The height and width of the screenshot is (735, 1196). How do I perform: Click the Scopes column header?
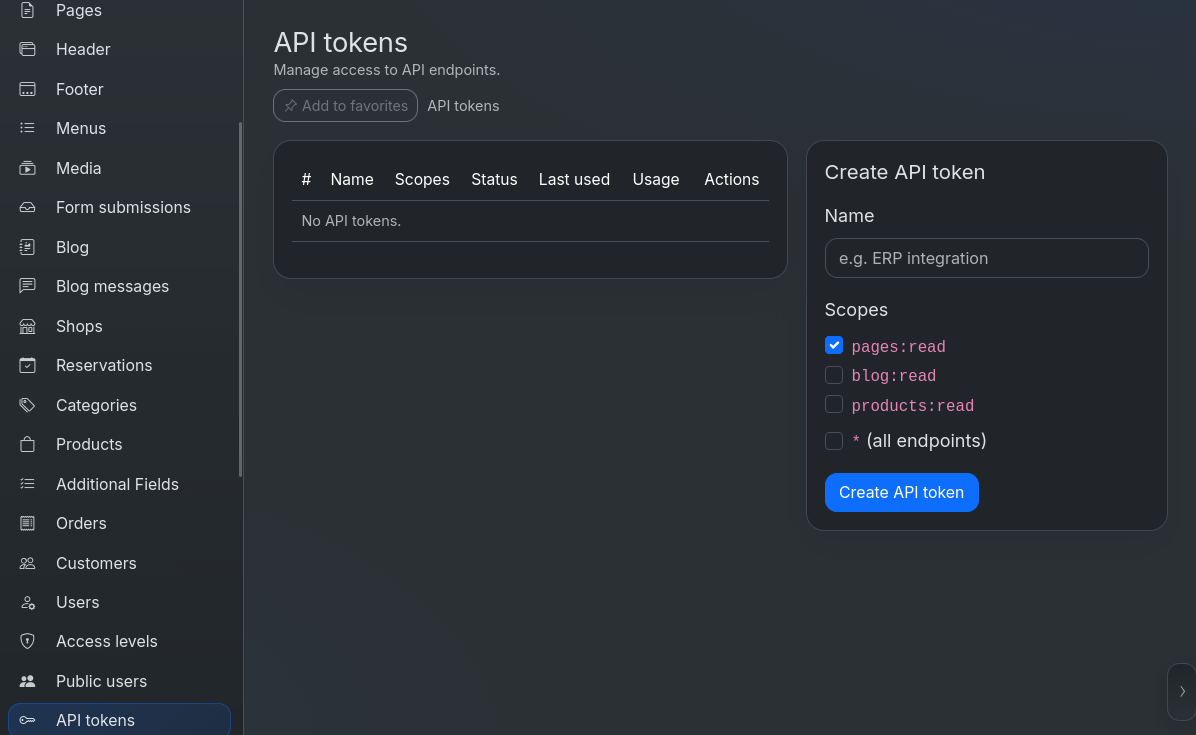pyautogui.click(x=422, y=179)
